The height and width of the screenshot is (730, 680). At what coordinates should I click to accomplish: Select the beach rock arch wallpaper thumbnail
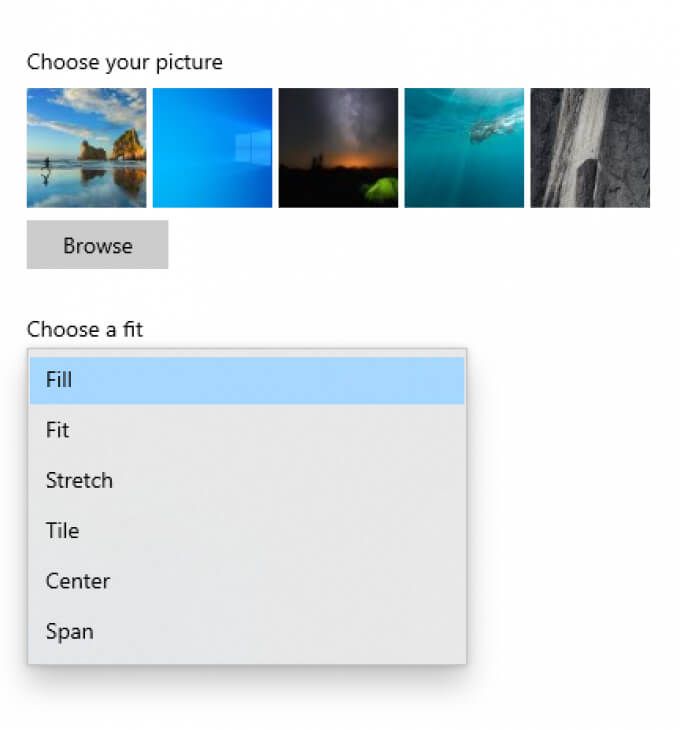87,148
